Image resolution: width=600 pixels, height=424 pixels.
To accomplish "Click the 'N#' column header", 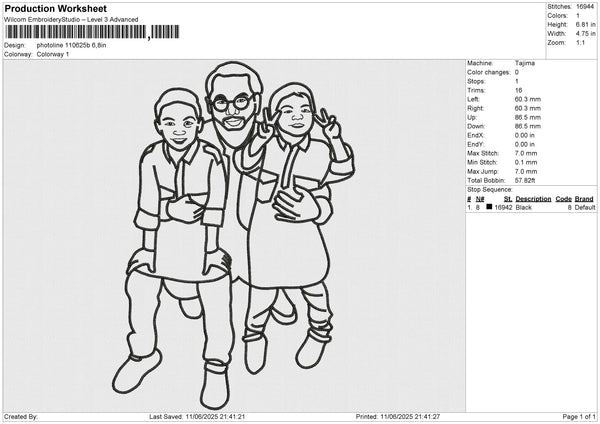I will (480, 199).
